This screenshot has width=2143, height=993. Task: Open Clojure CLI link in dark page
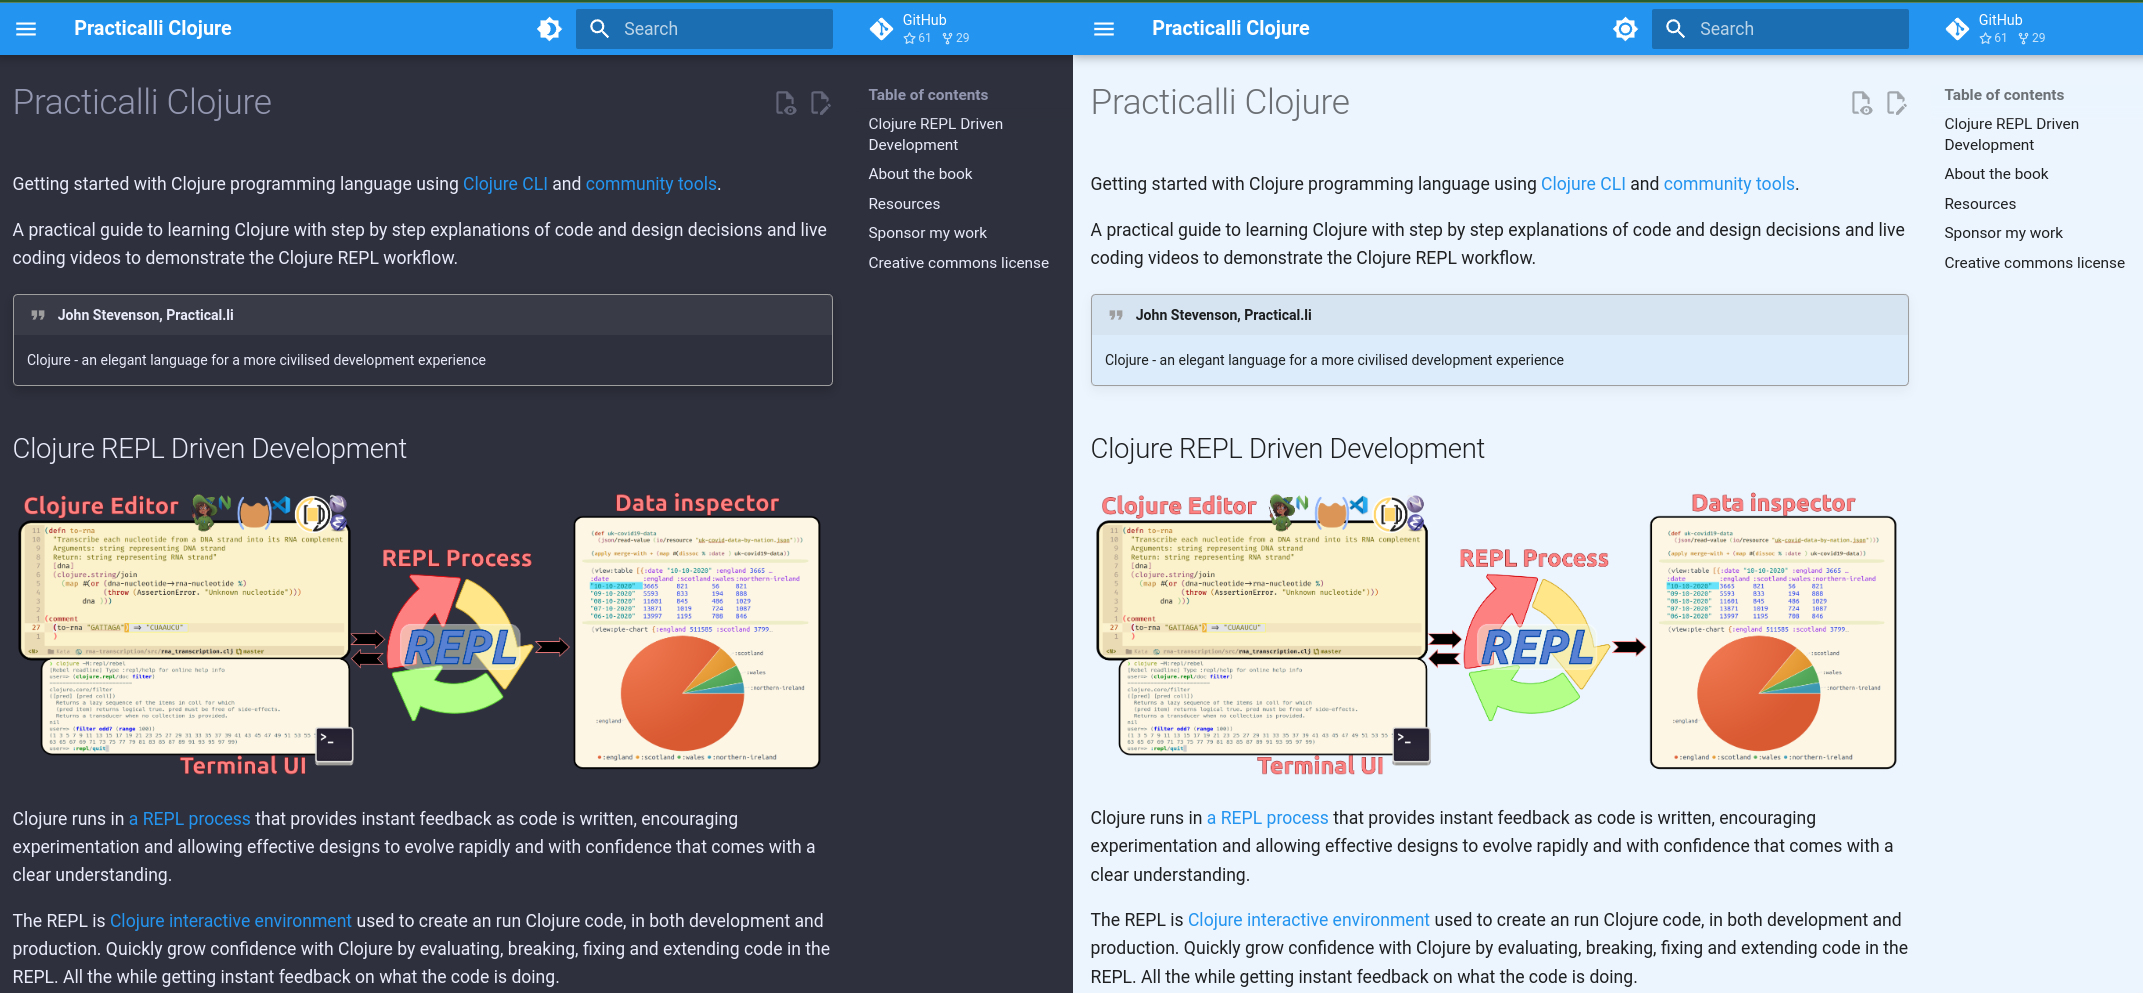point(505,184)
